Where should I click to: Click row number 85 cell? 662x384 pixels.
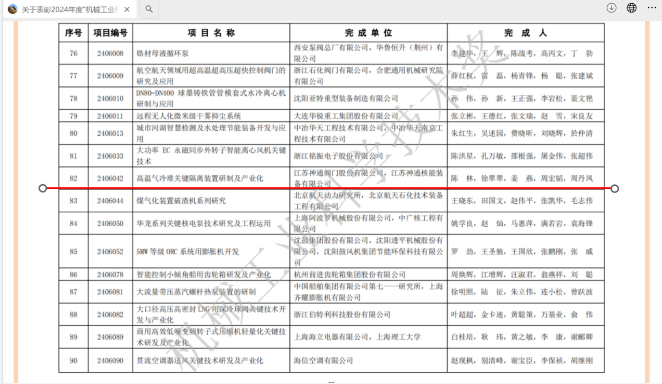73,251
